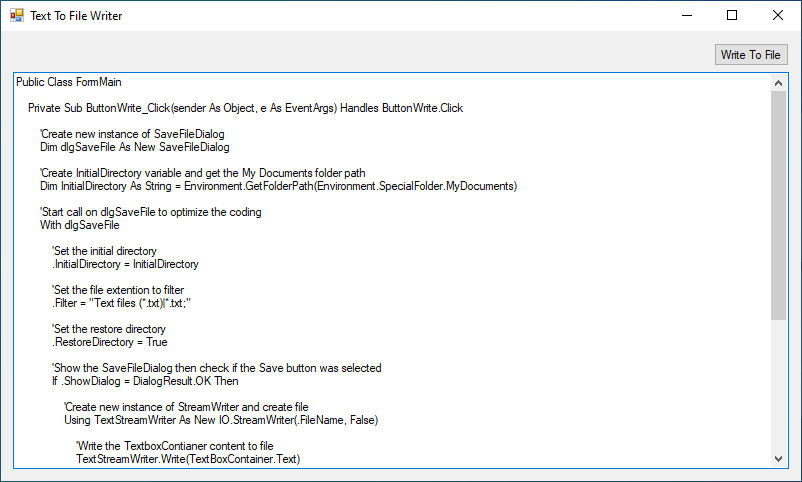802x482 pixels.
Task: Click line 'TextStreamWriter.Write(TextBoxContainer.Text)'
Action: 188,459
